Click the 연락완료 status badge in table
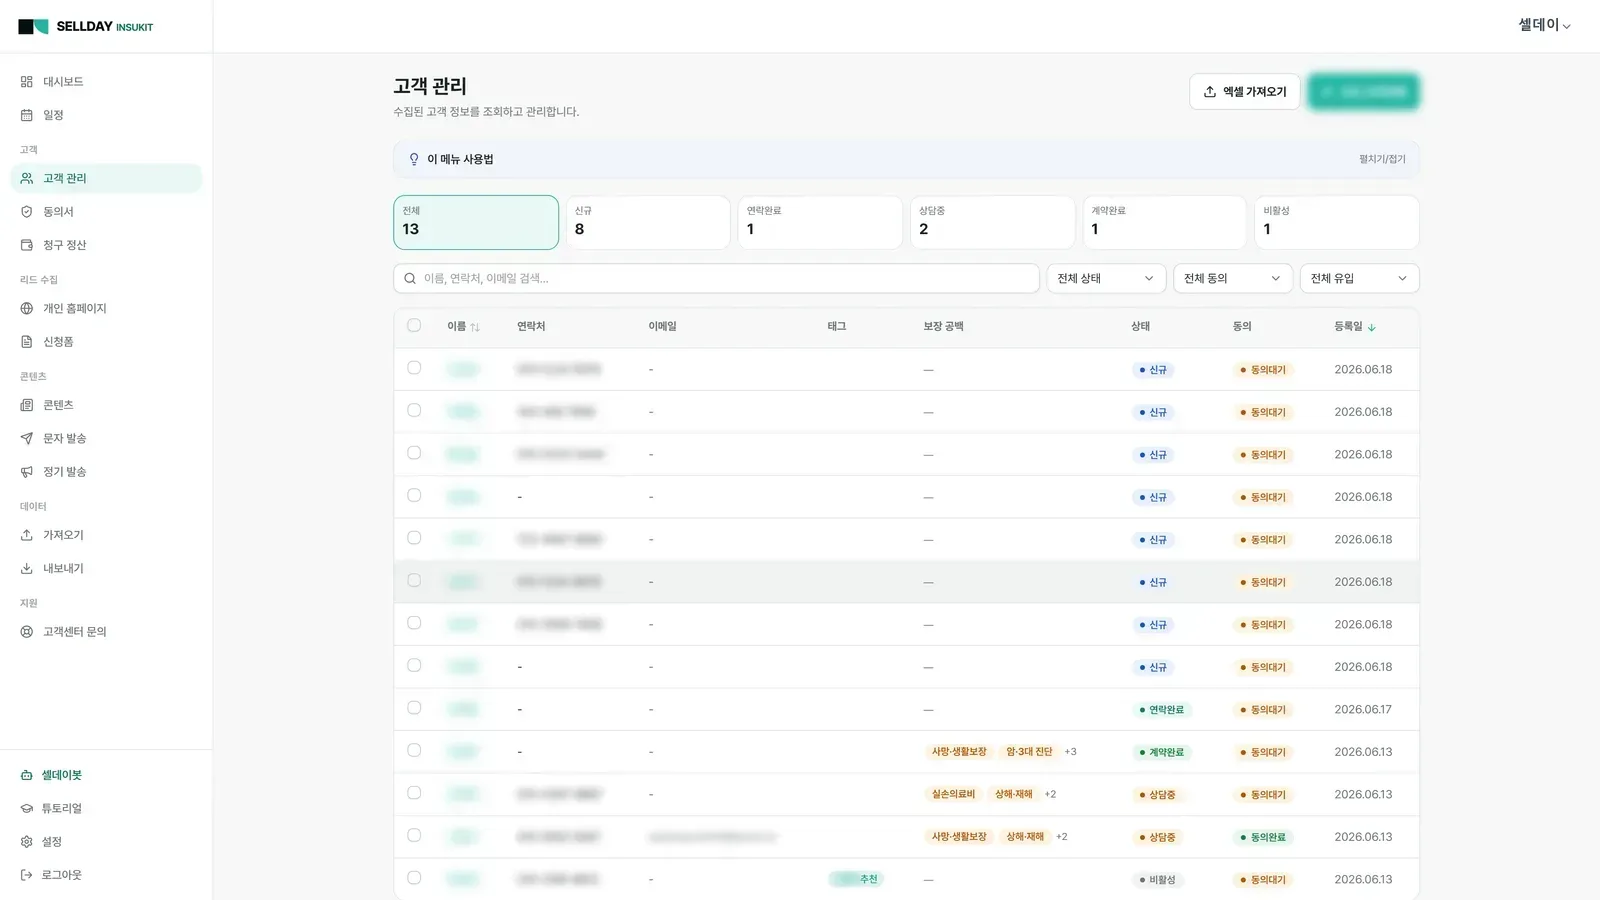Screen dimensions: 1600x900 (x=1162, y=710)
